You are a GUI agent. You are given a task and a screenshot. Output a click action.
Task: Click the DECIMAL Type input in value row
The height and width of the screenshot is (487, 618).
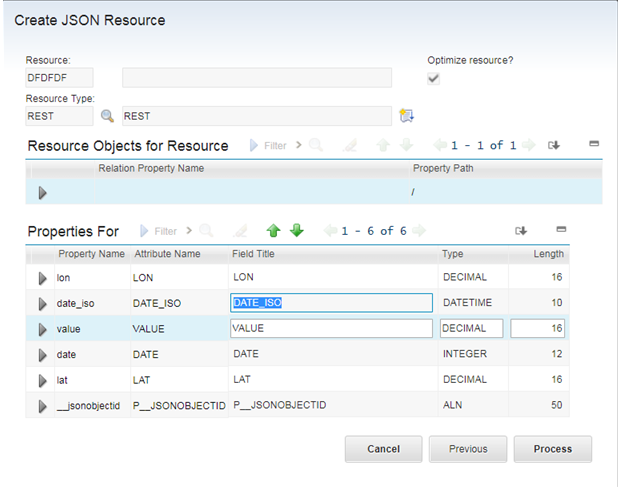coord(472,328)
